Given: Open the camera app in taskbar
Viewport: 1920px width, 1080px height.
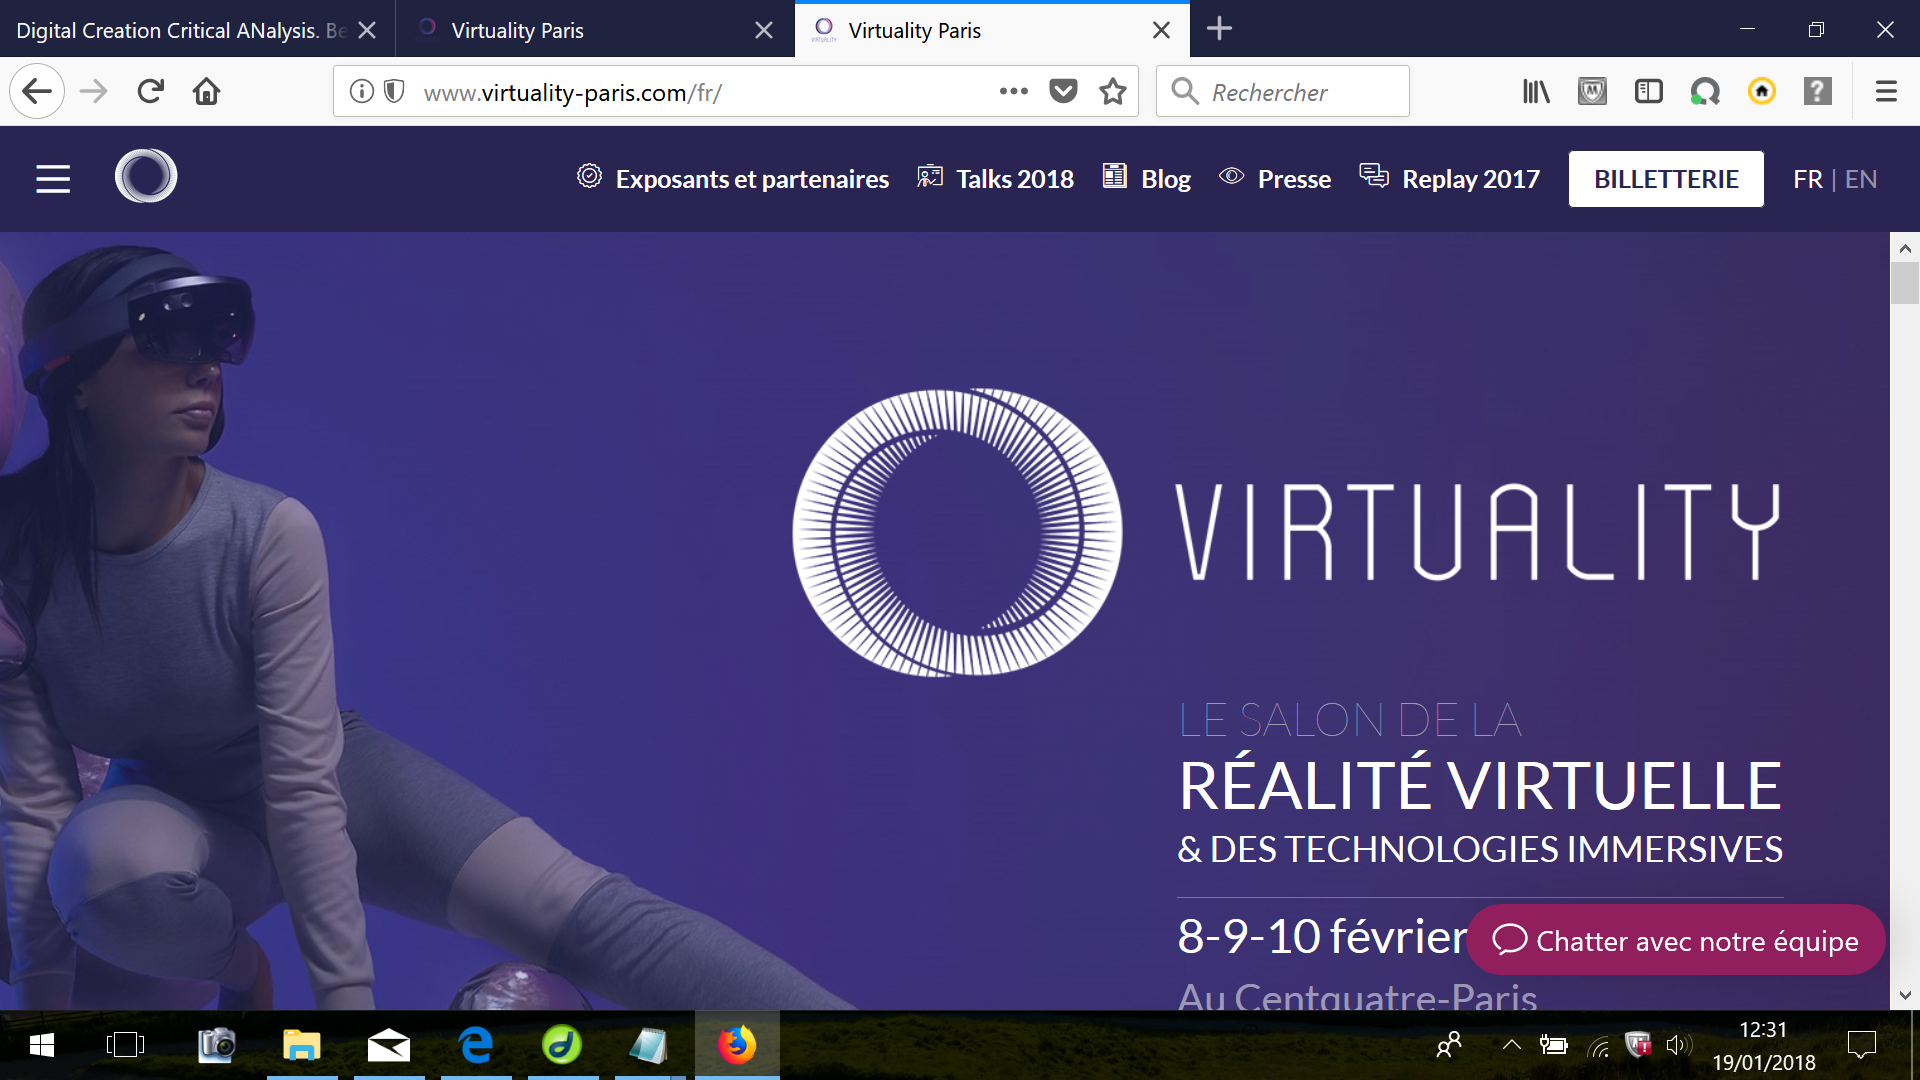Looking at the screenshot, I should click(x=216, y=1045).
